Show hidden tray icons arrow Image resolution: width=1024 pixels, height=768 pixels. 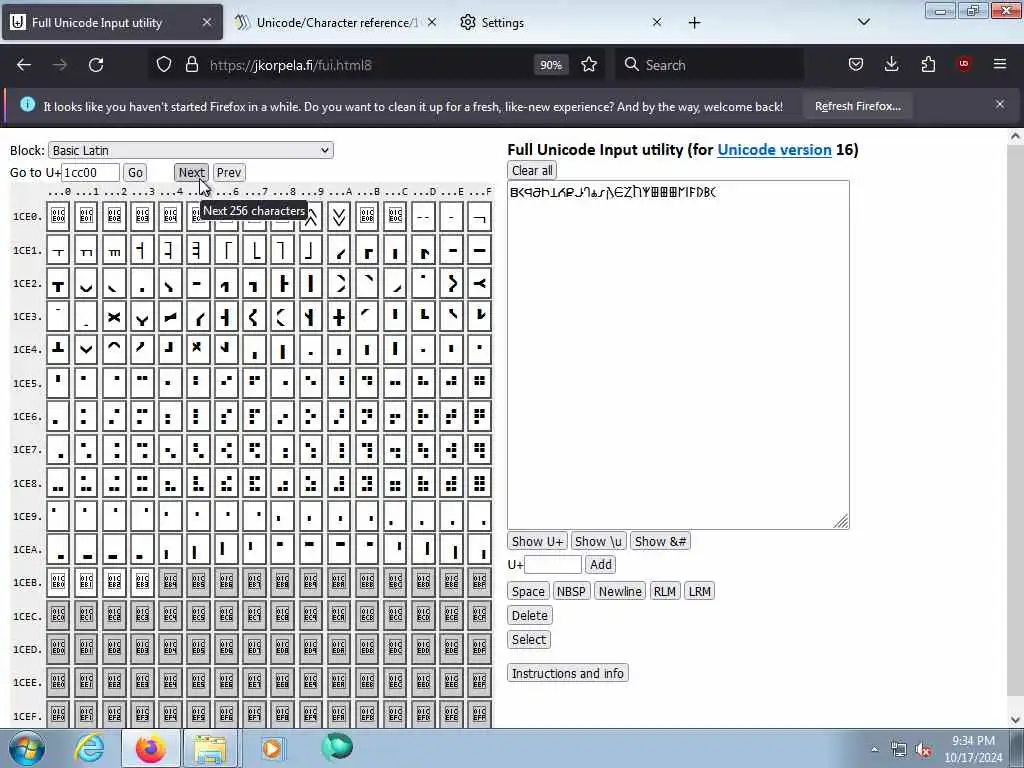coord(874,750)
